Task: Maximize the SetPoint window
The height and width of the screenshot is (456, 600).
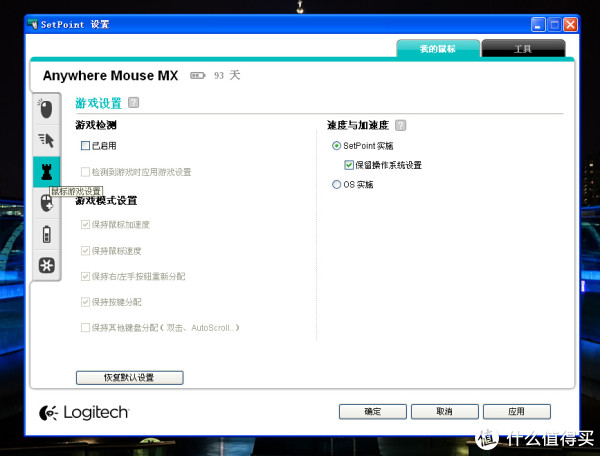Action: (x=554, y=25)
